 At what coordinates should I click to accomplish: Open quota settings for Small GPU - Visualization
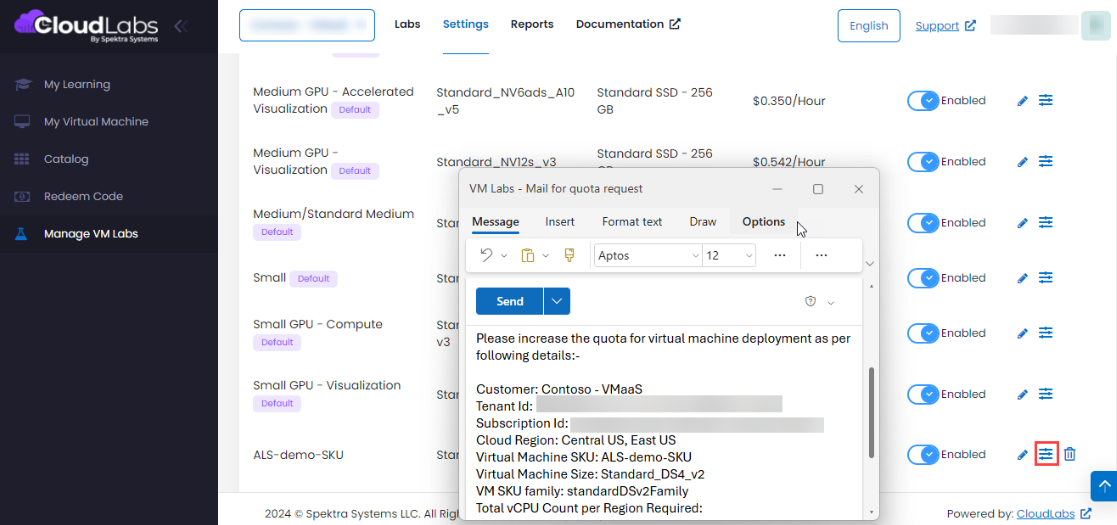(1045, 394)
